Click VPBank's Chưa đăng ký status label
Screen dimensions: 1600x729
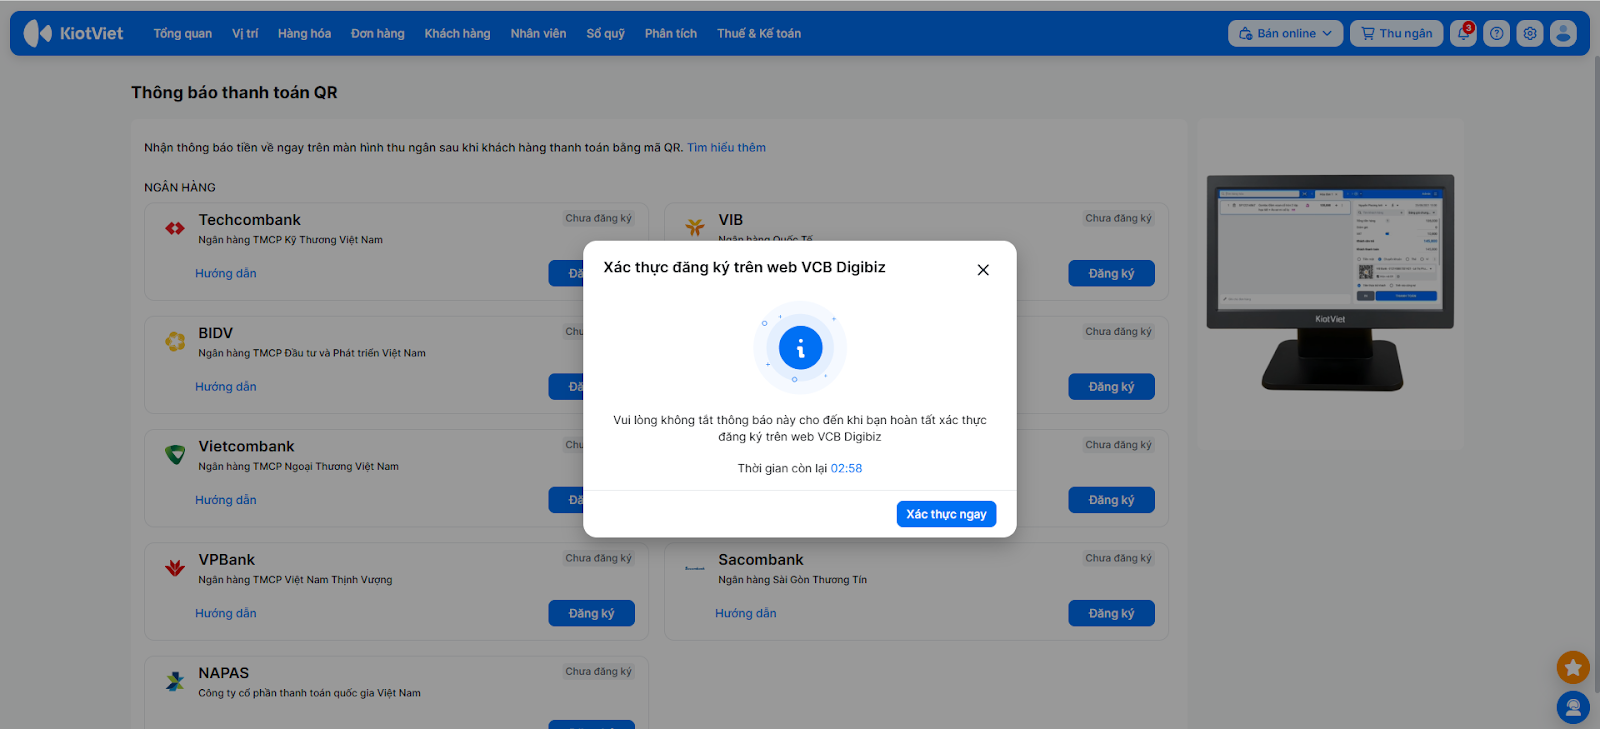(599, 558)
